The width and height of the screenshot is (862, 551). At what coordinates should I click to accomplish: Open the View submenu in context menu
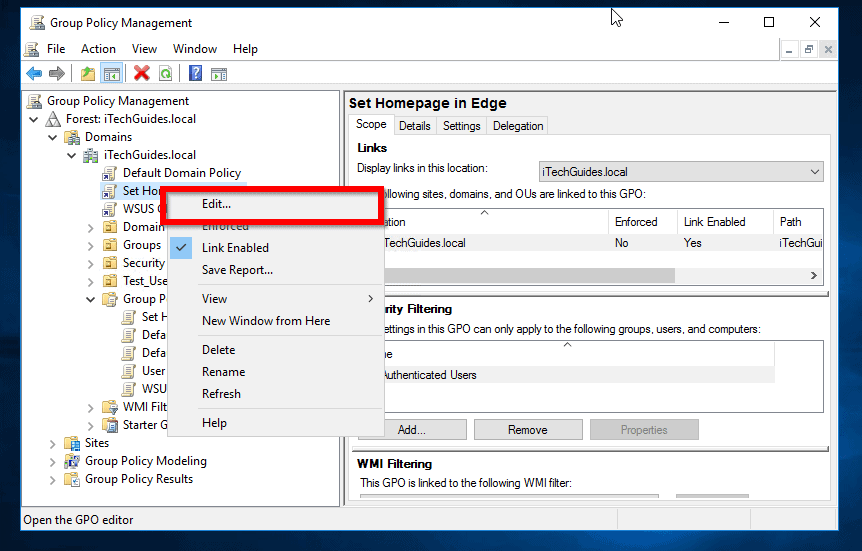coord(275,299)
